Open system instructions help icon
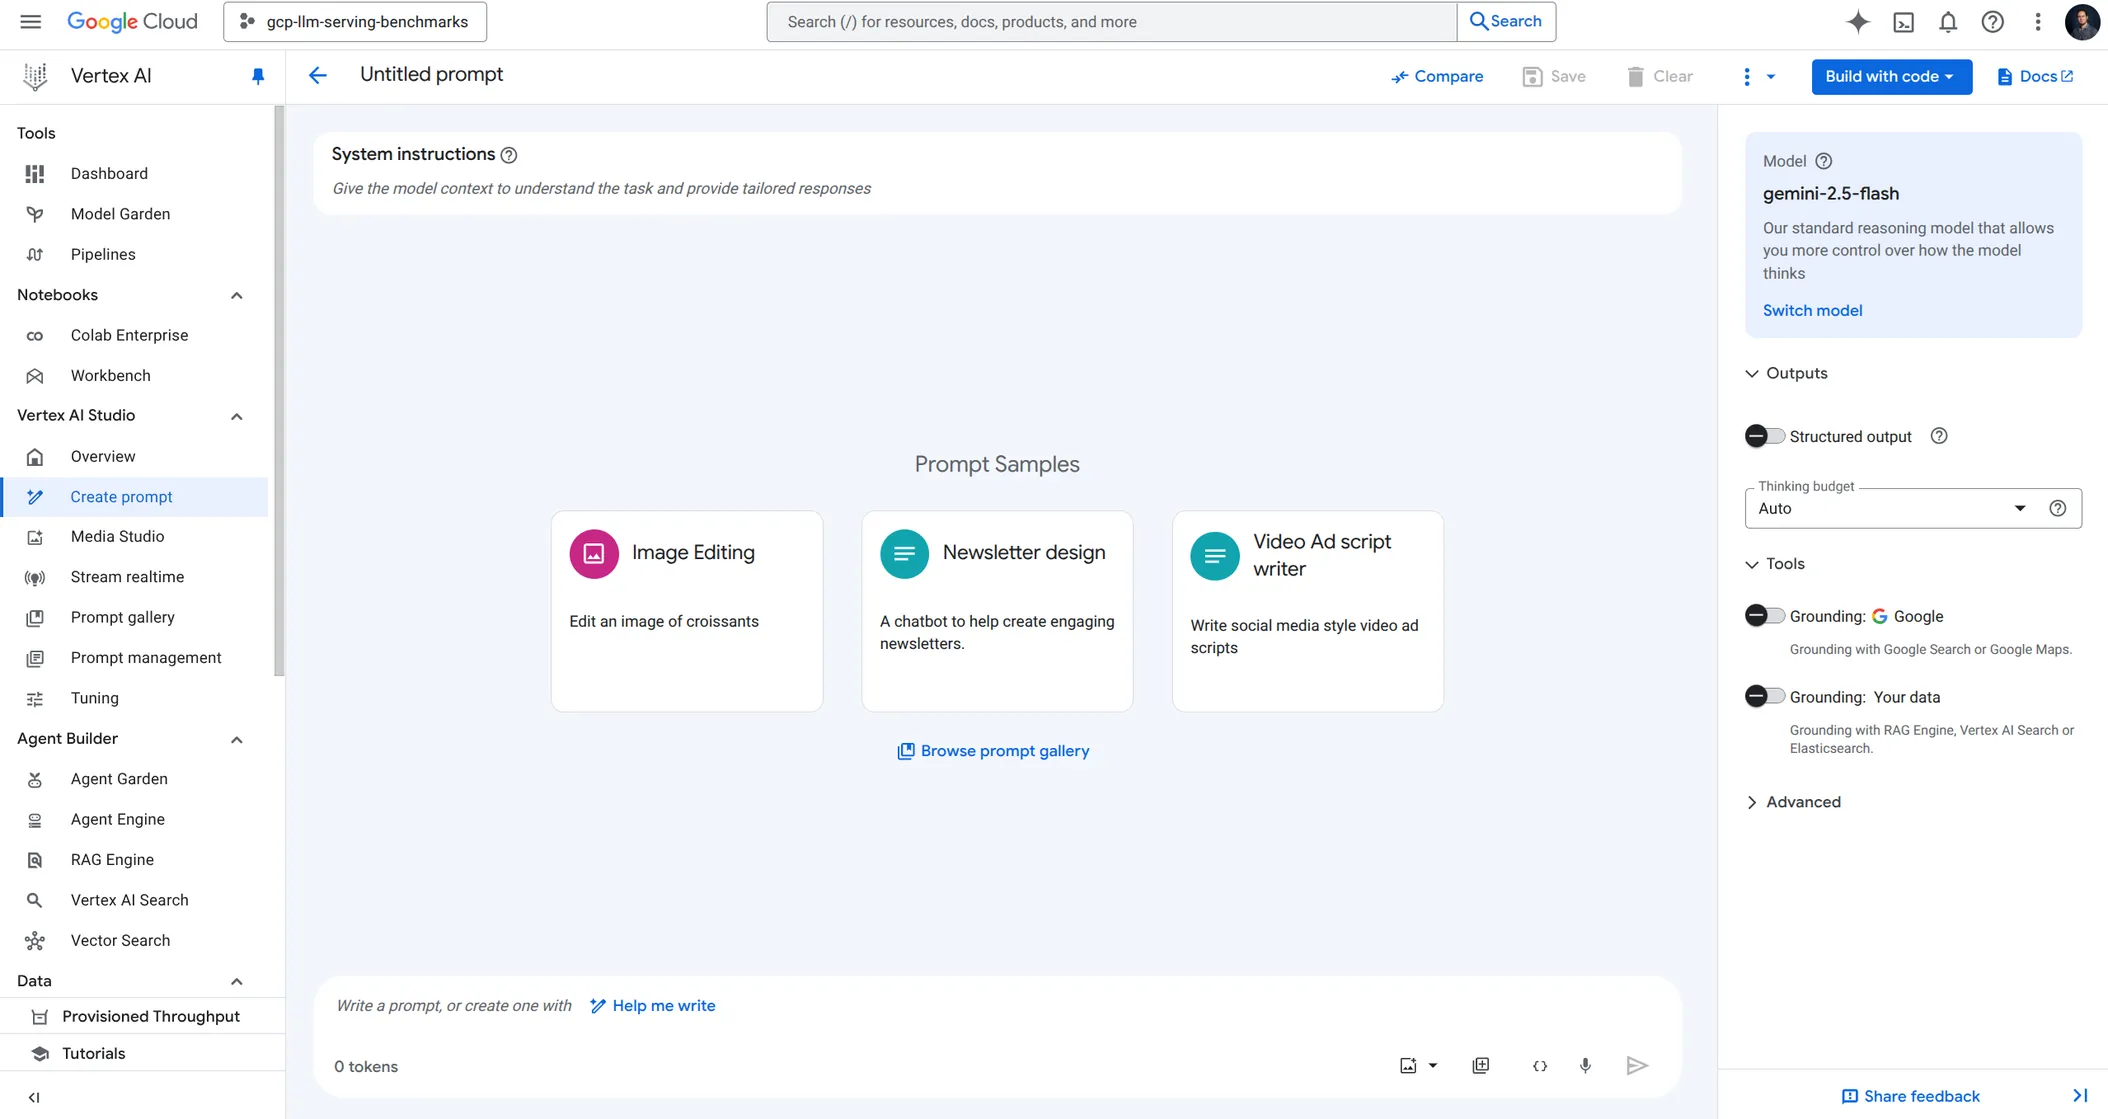2108x1119 pixels. pos(509,155)
